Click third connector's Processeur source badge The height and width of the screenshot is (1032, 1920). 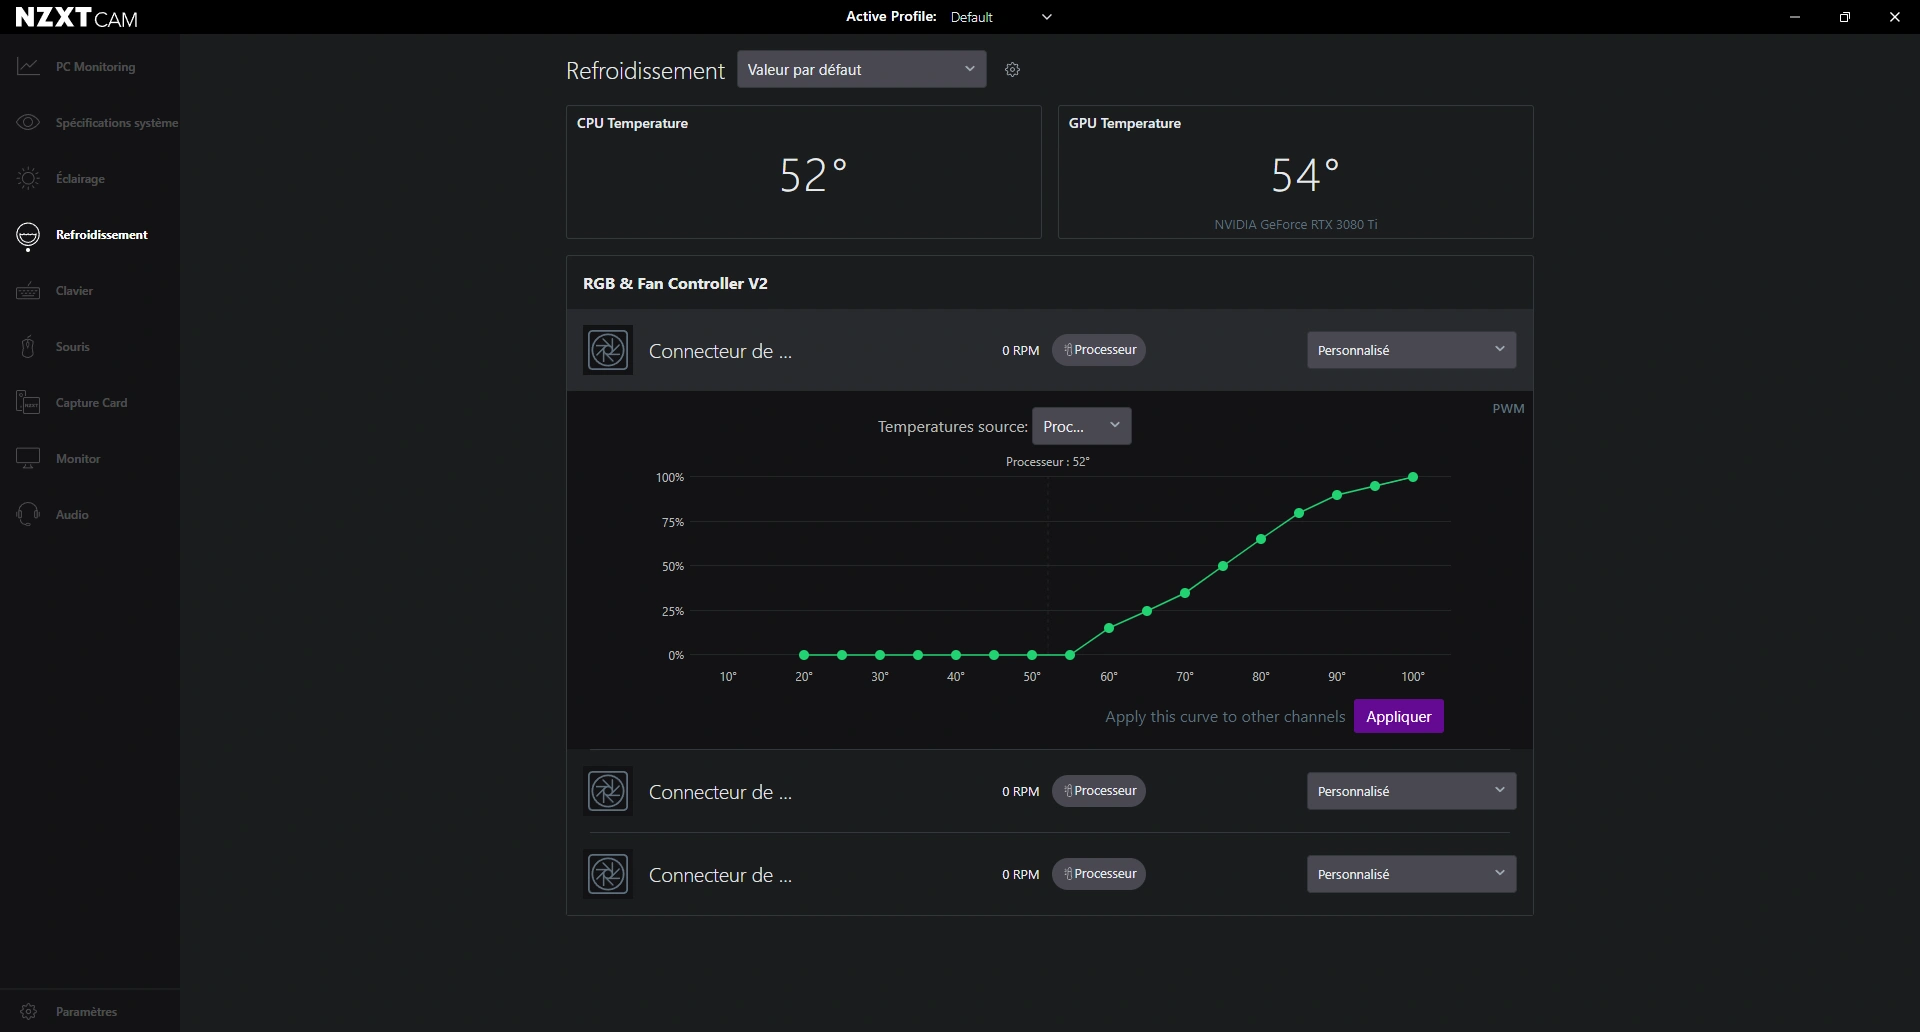tap(1098, 874)
